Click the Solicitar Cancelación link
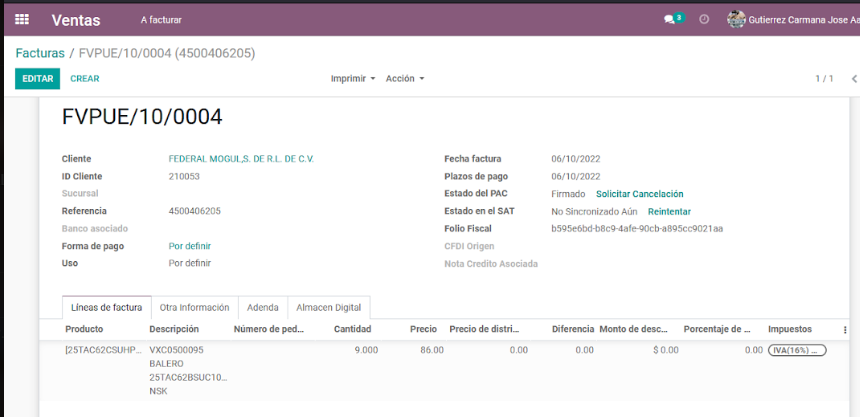860x417 pixels. [639, 194]
